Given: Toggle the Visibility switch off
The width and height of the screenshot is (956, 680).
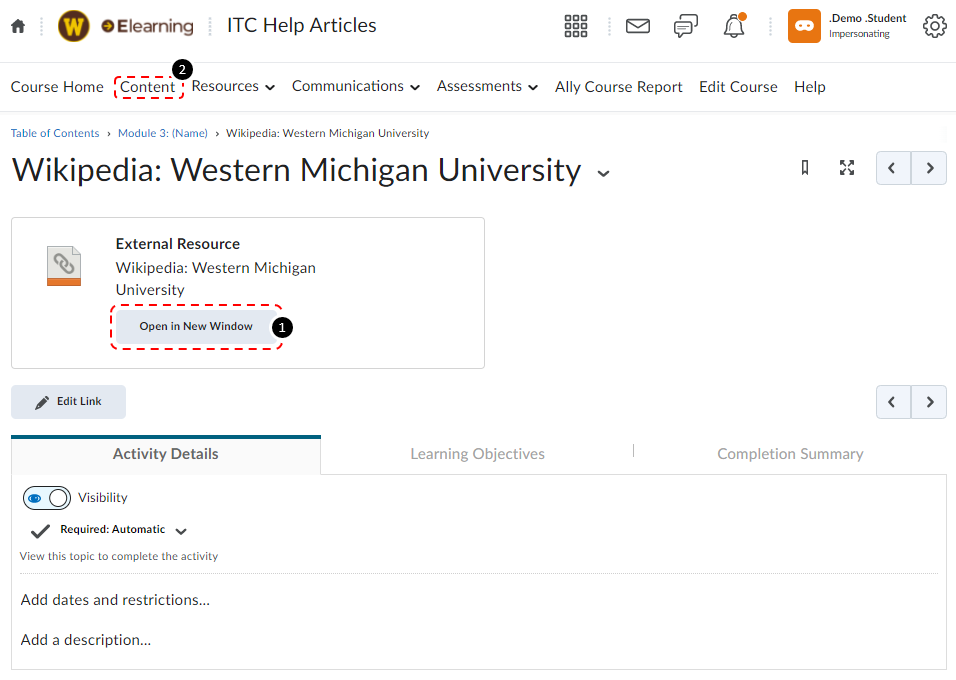Looking at the screenshot, I should [x=46, y=497].
